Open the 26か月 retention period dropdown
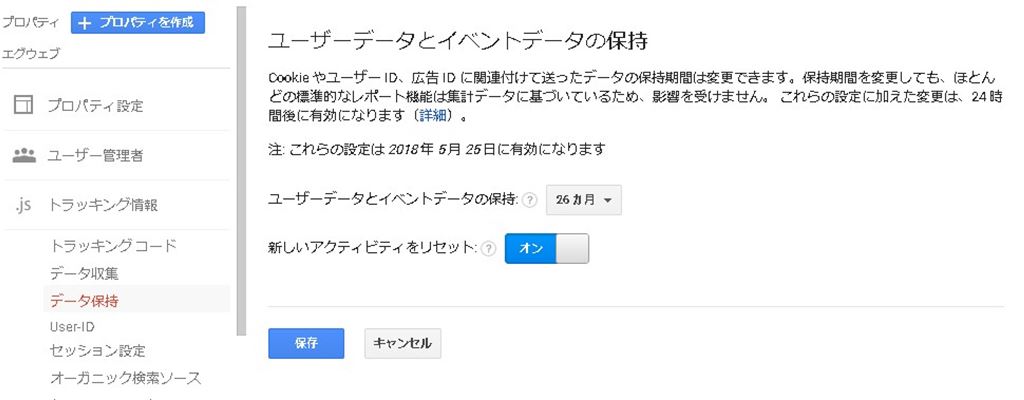 [584, 200]
